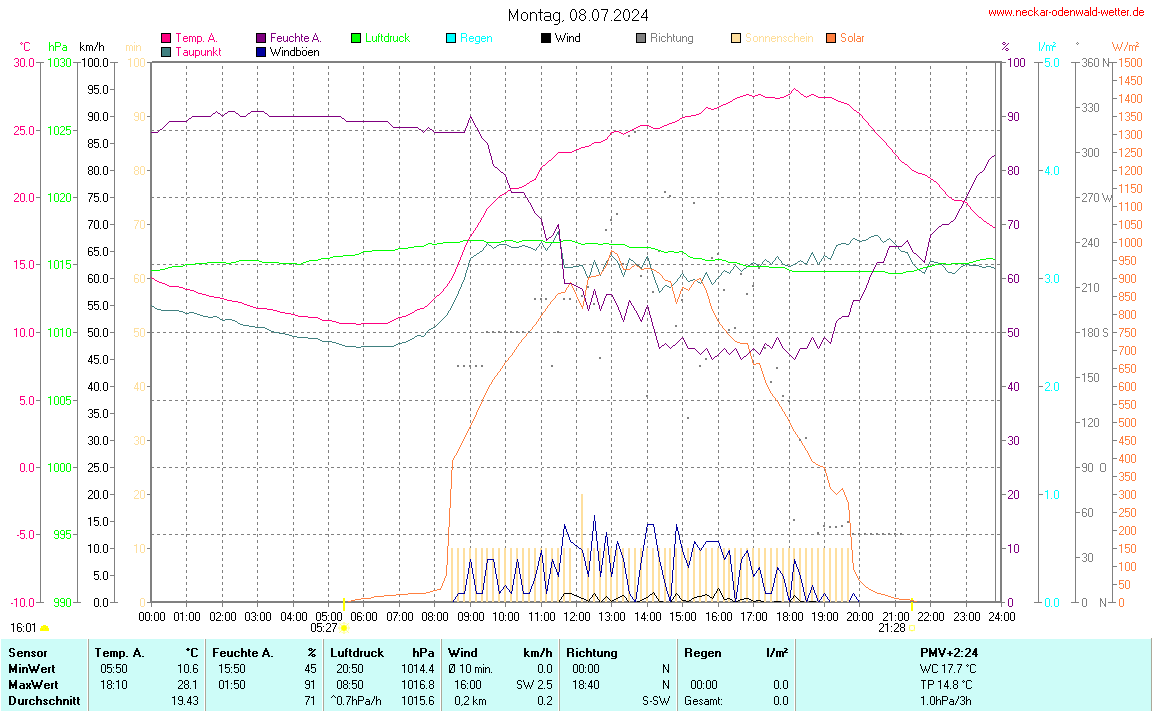The height and width of the screenshot is (711, 1152).
Task: Click the pink Temp. A. legend swatch
Action: (166, 38)
